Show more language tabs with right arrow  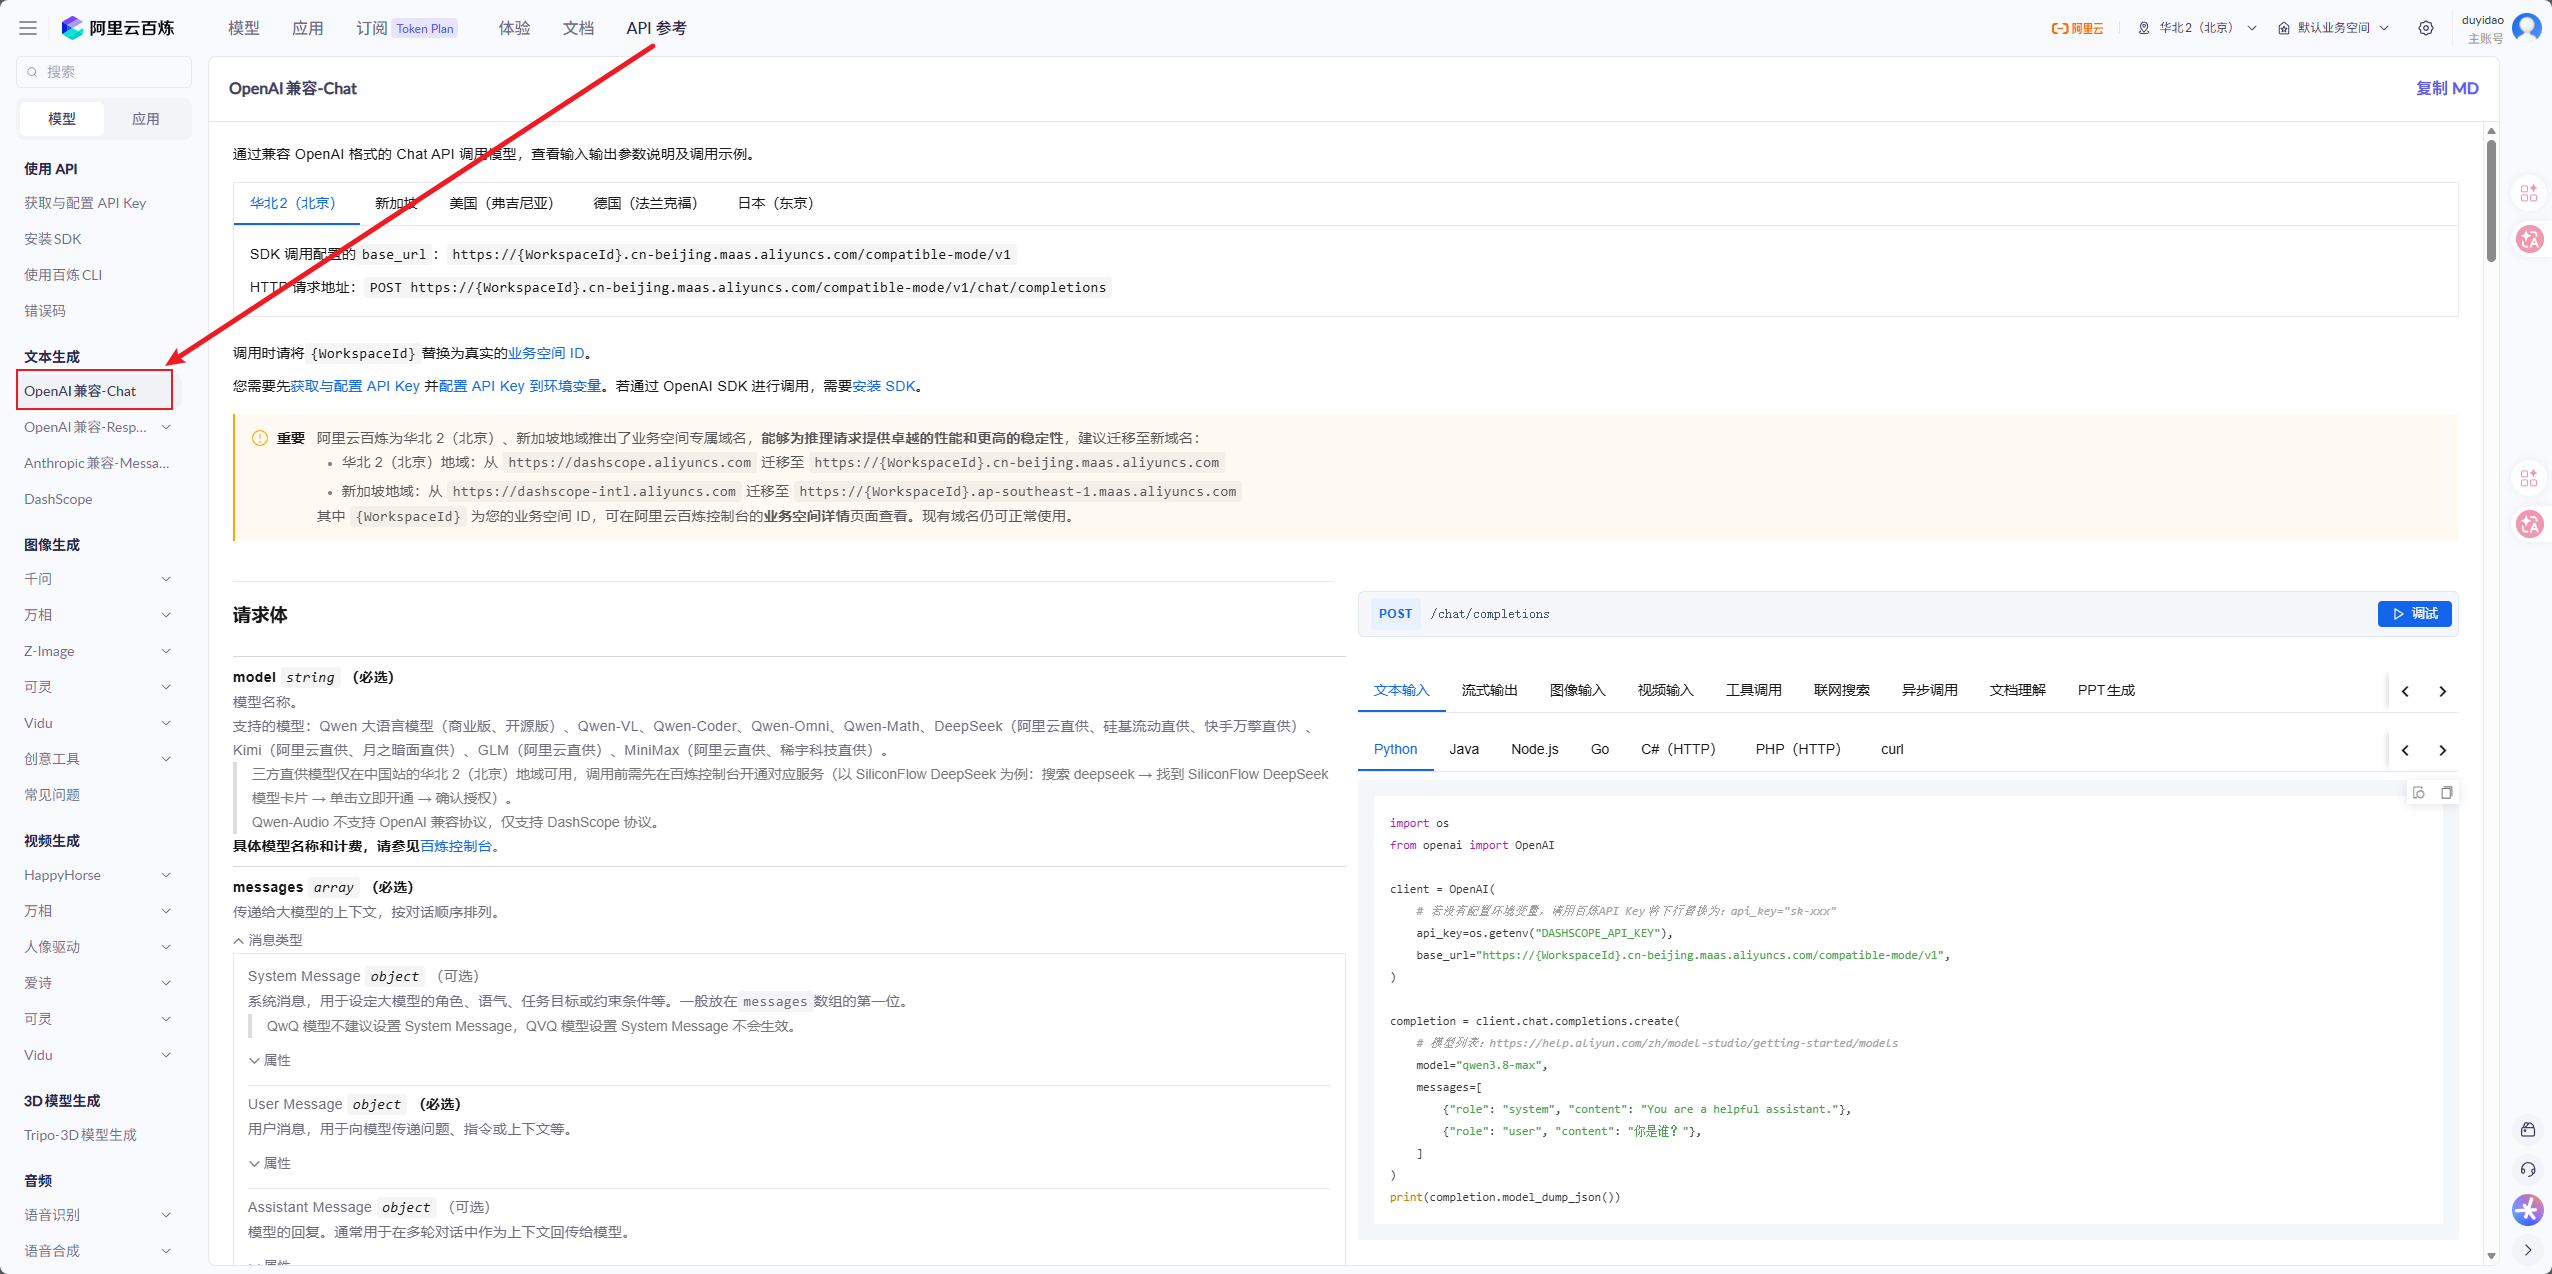[x=2443, y=750]
